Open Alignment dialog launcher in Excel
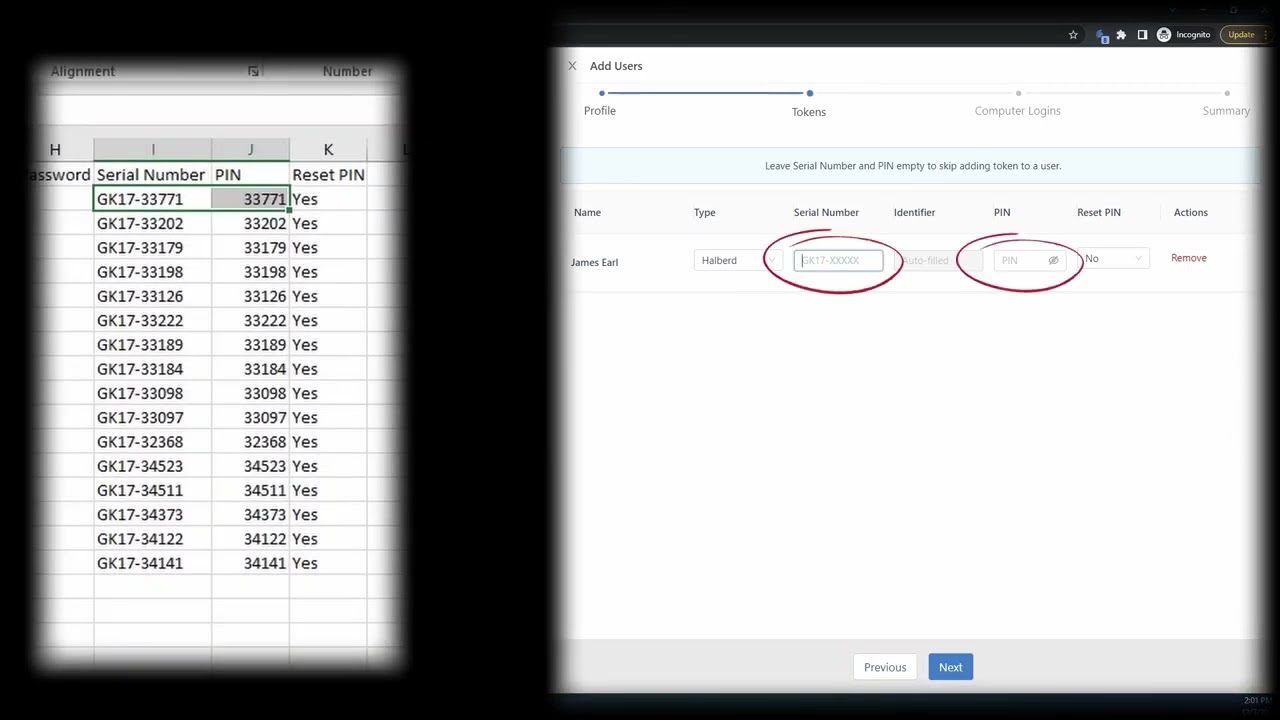 click(x=254, y=71)
